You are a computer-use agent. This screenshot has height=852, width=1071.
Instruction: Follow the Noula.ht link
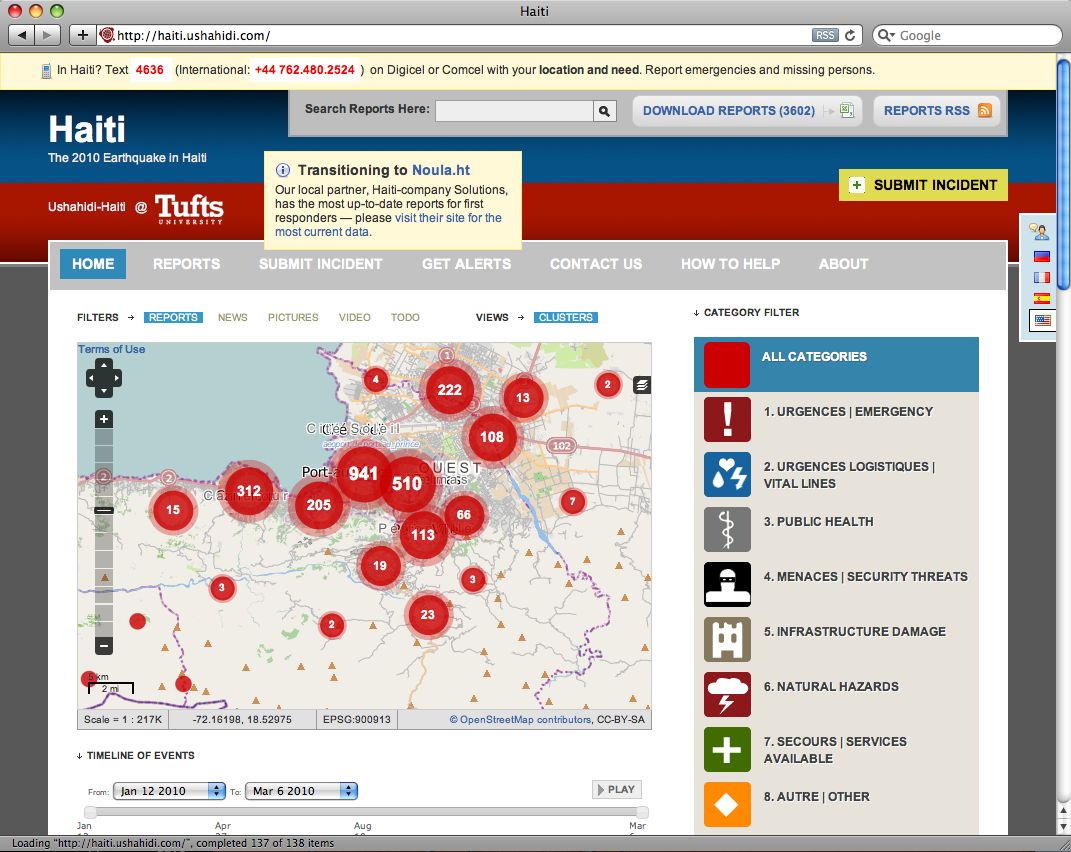pyautogui.click(x=441, y=170)
